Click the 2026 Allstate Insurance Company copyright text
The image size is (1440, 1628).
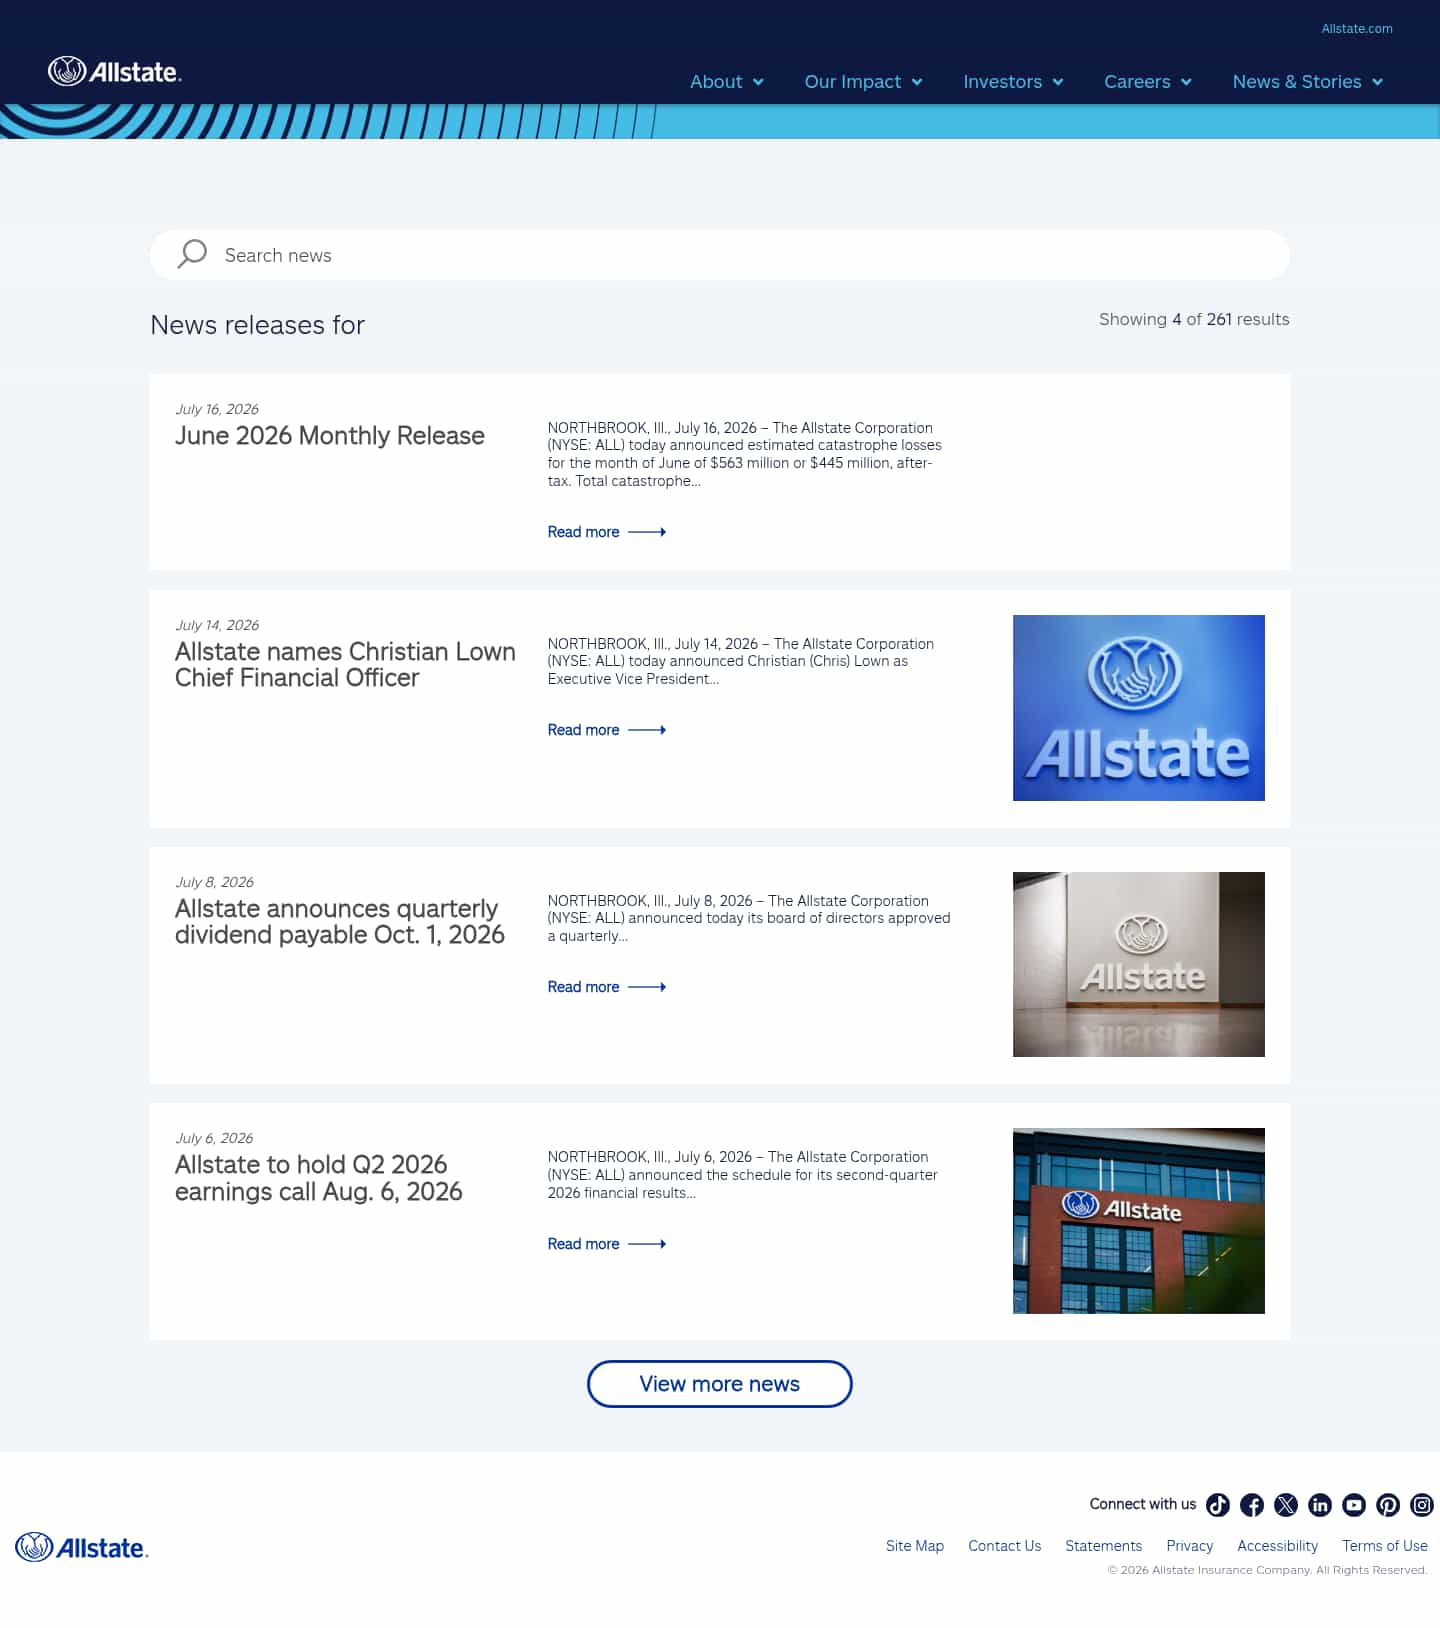click(x=1267, y=1570)
